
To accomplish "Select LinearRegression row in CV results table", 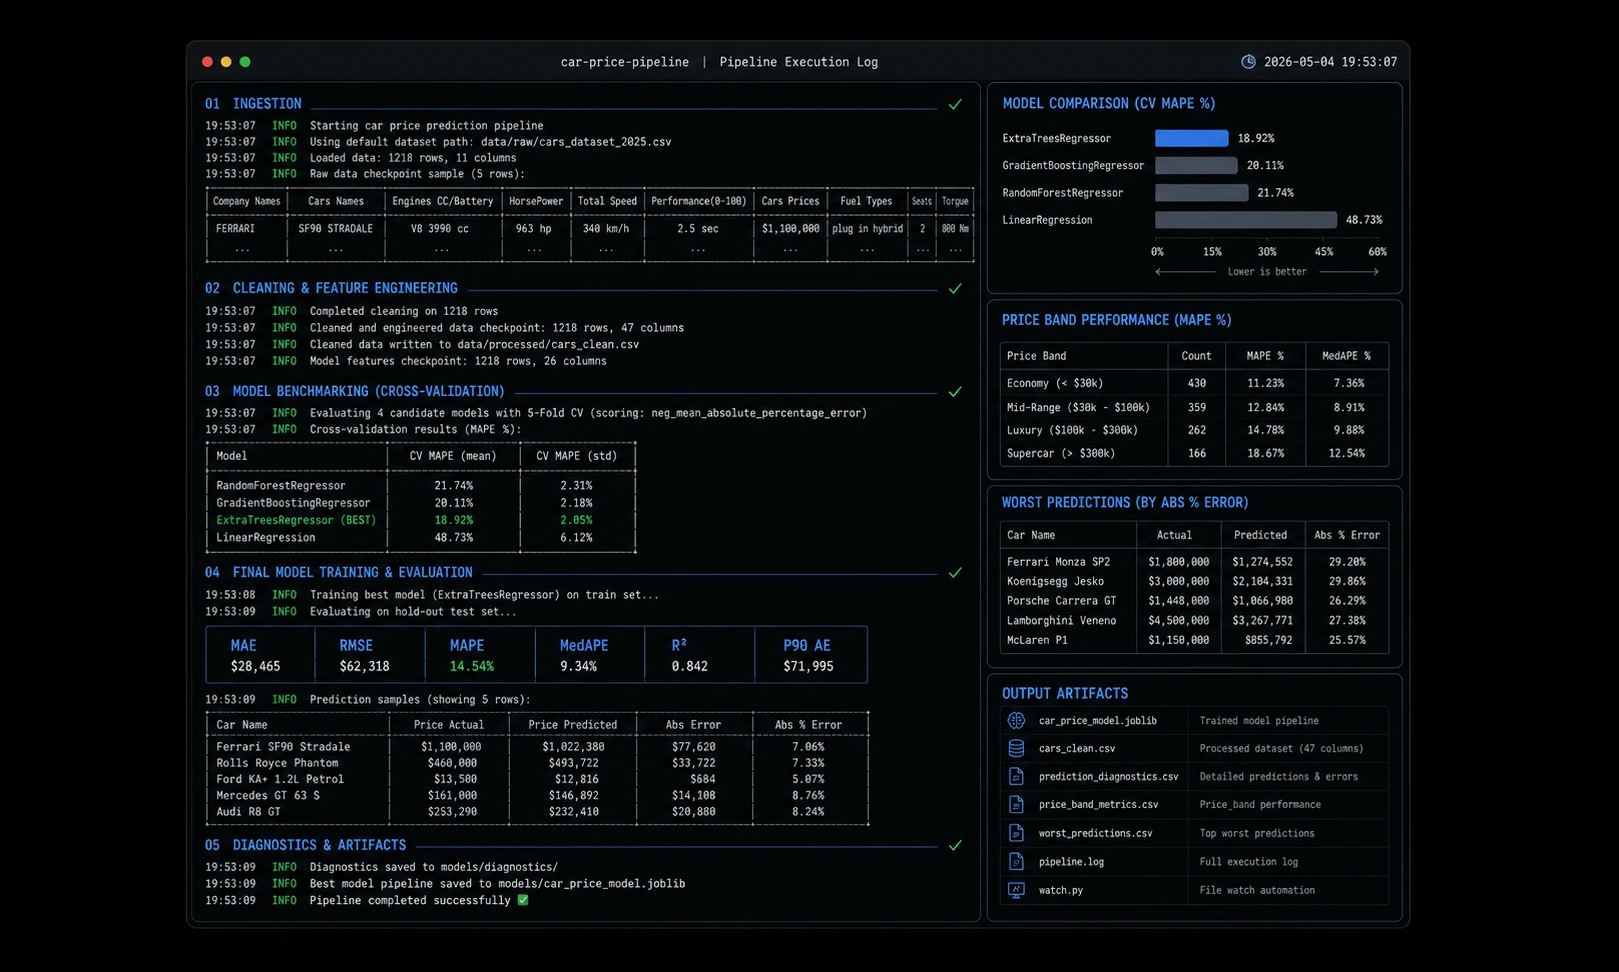I will coord(421,538).
